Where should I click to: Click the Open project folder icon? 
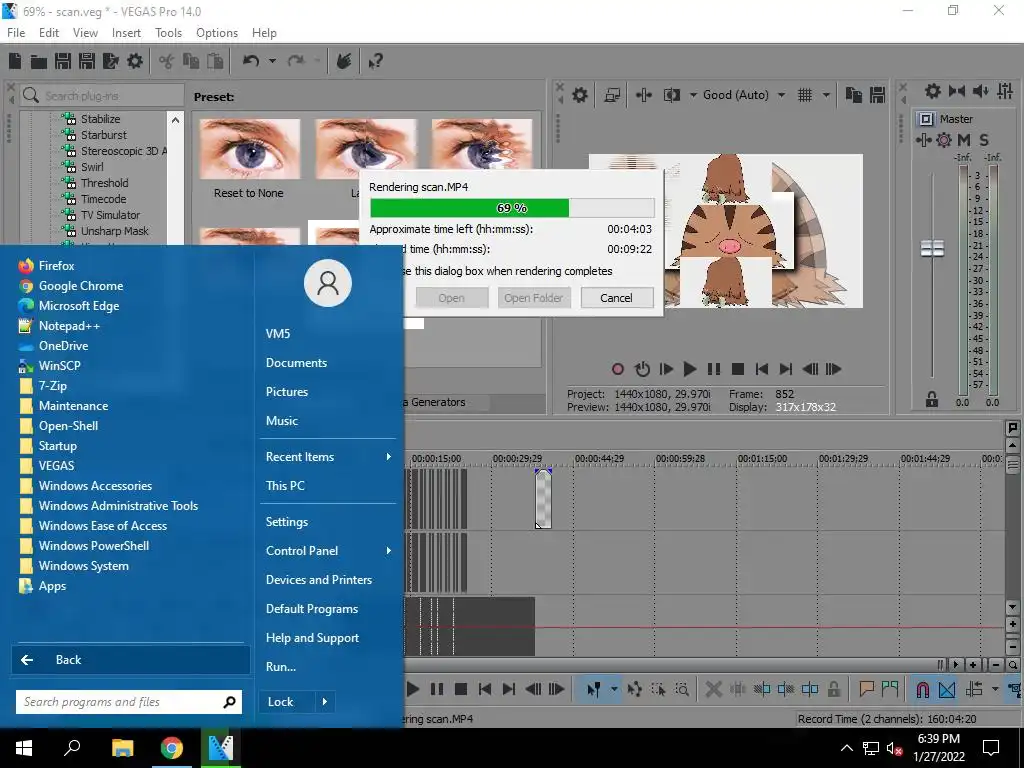pyautogui.click(x=39, y=61)
